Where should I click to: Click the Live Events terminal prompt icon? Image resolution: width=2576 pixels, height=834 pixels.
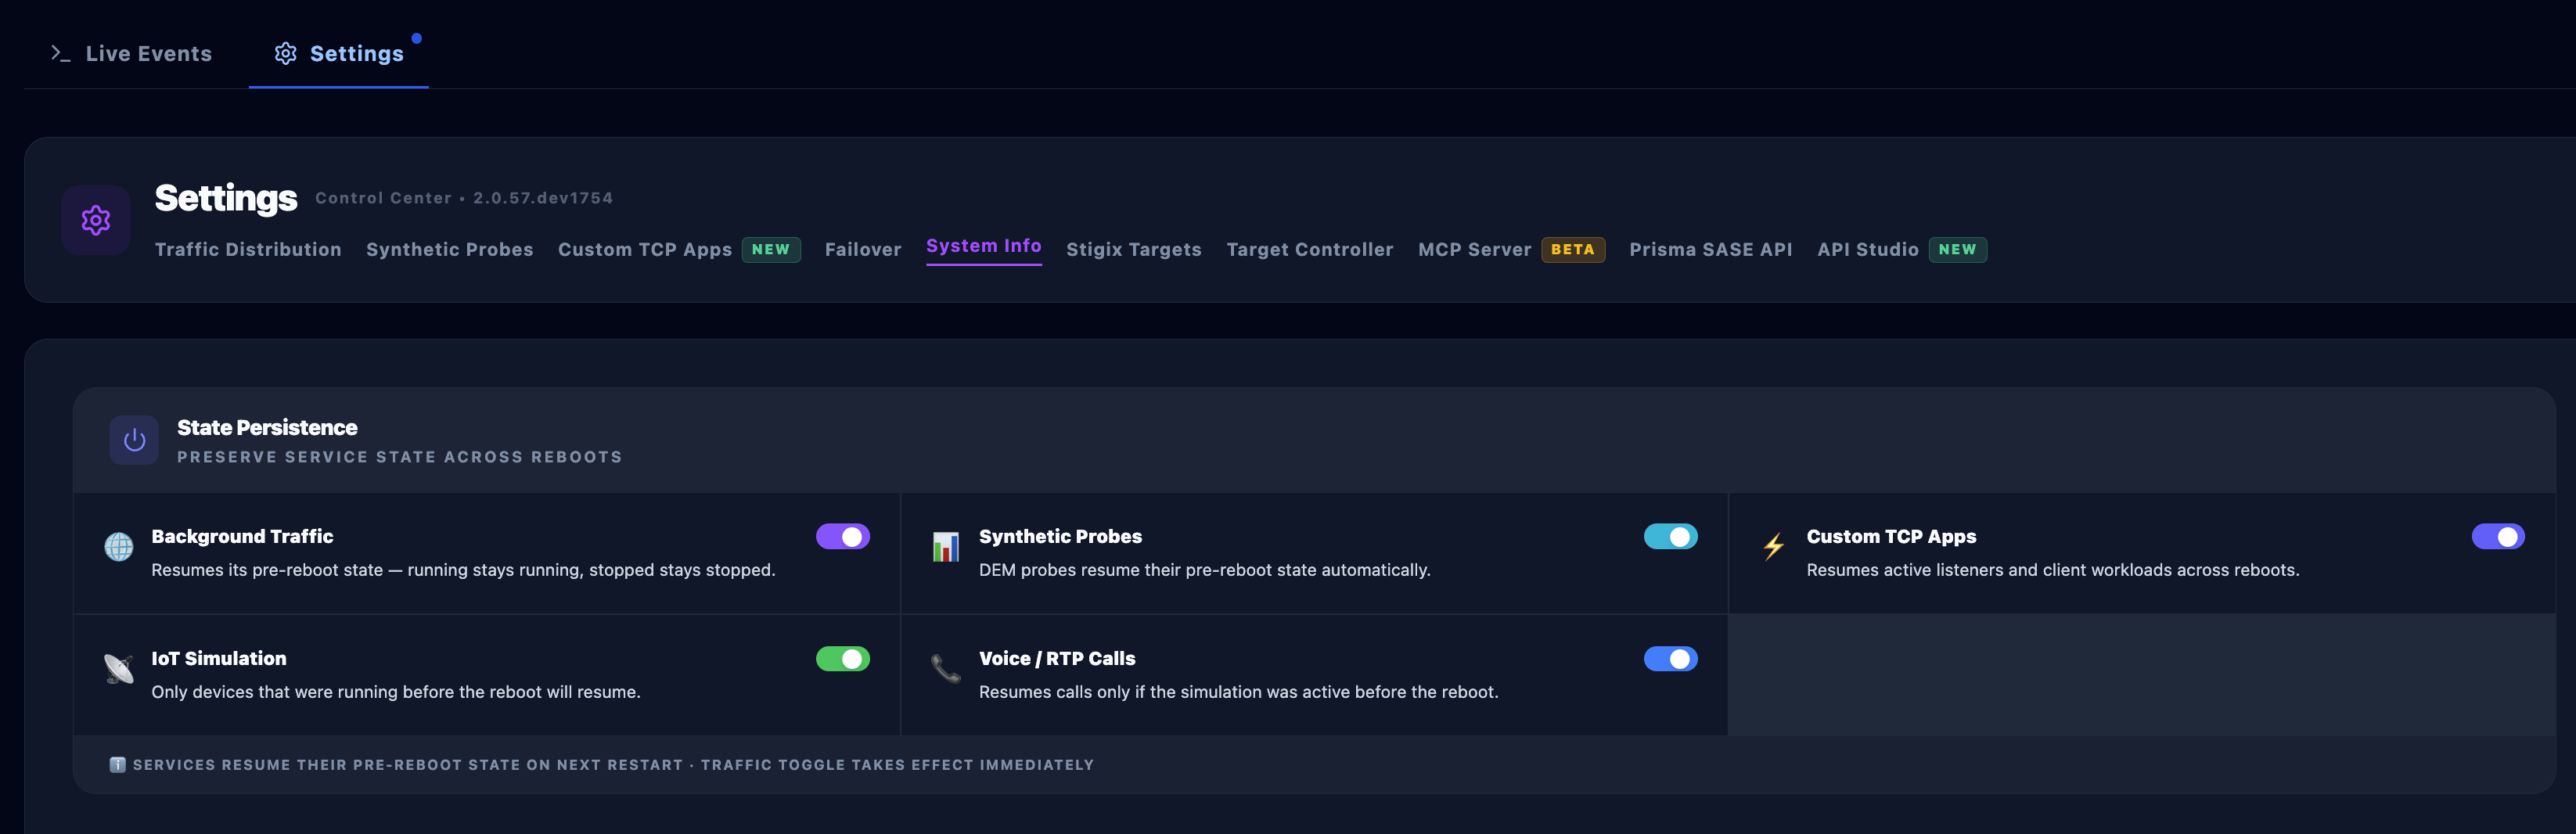tap(60, 54)
